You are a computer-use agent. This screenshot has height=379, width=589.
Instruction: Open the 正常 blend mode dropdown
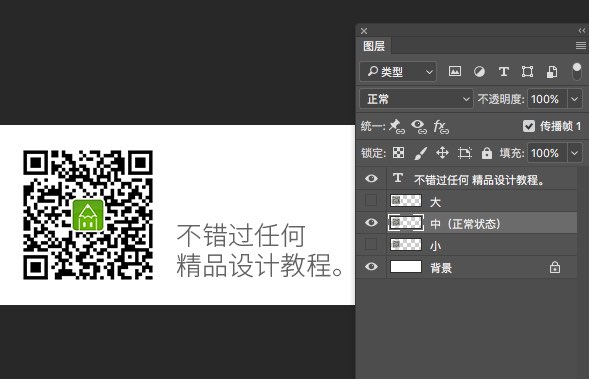(416, 99)
